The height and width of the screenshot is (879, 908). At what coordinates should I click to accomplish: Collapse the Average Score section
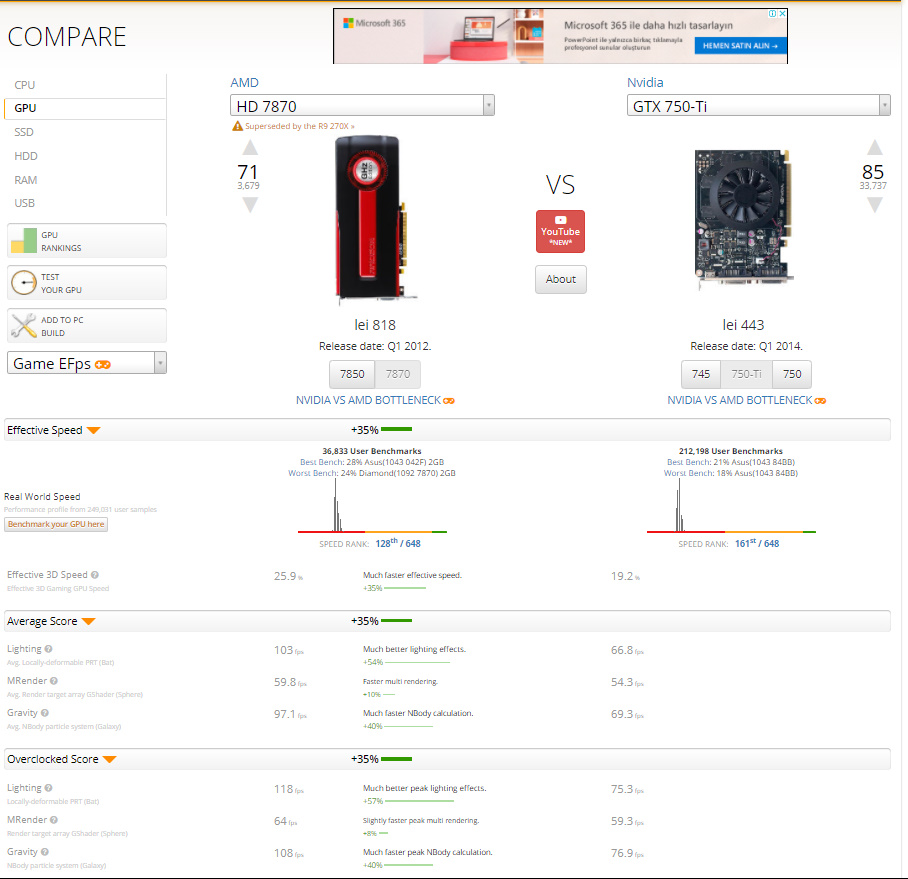[89, 621]
